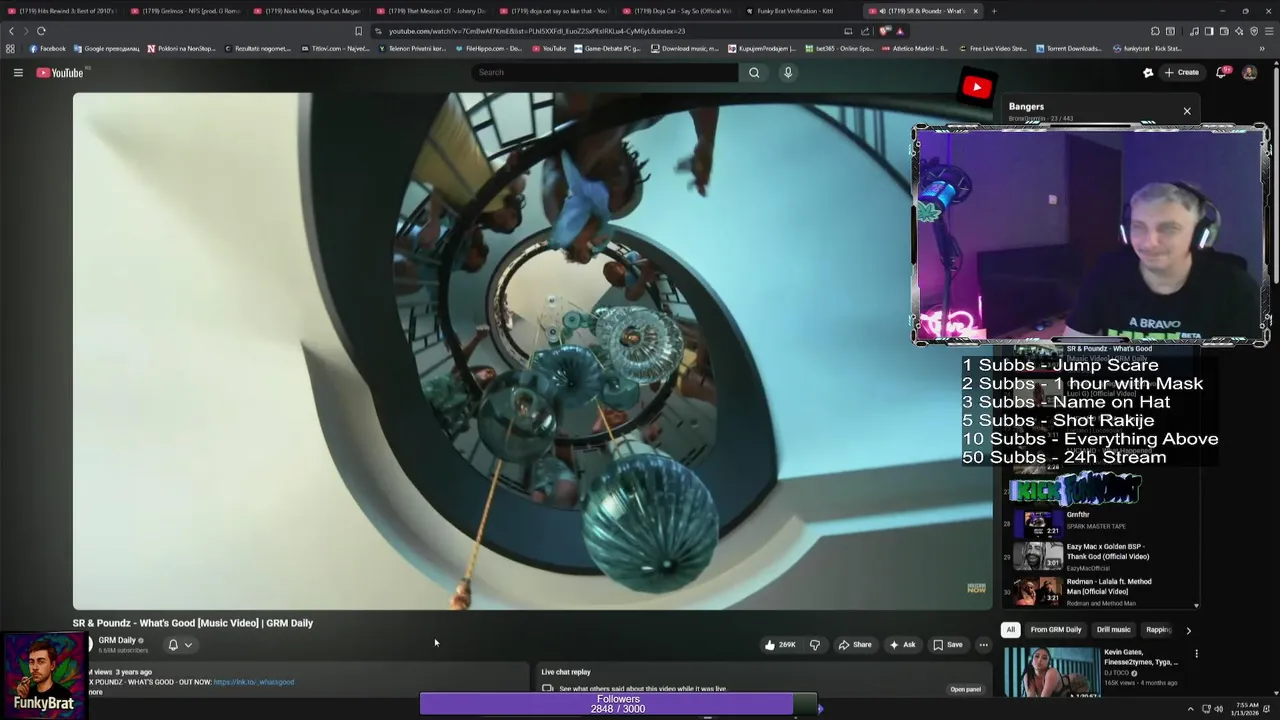This screenshot has width=1280, height=720.
Task: Reload the page with the refresh icon
Action: pos(41,31)
